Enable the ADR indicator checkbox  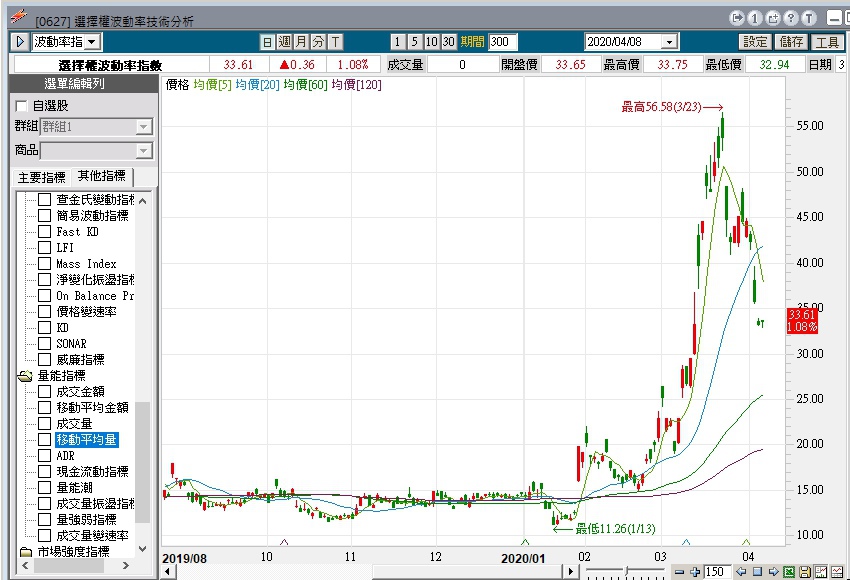(x=44, y=455)
